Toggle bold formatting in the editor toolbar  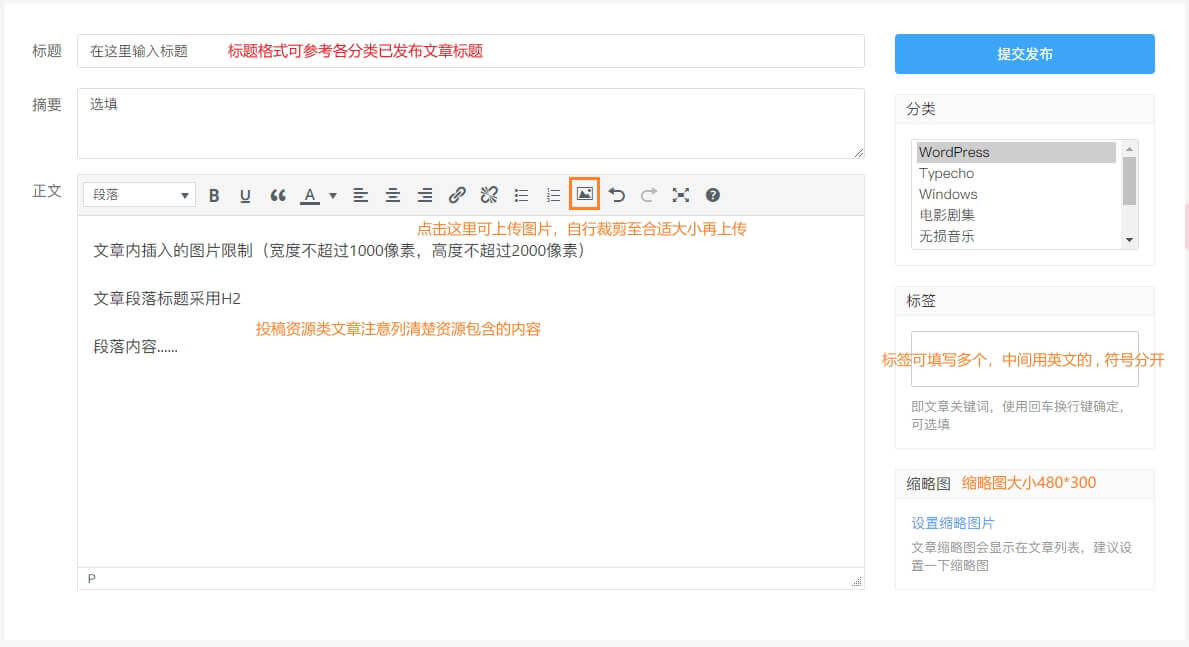tap(213, 195)
